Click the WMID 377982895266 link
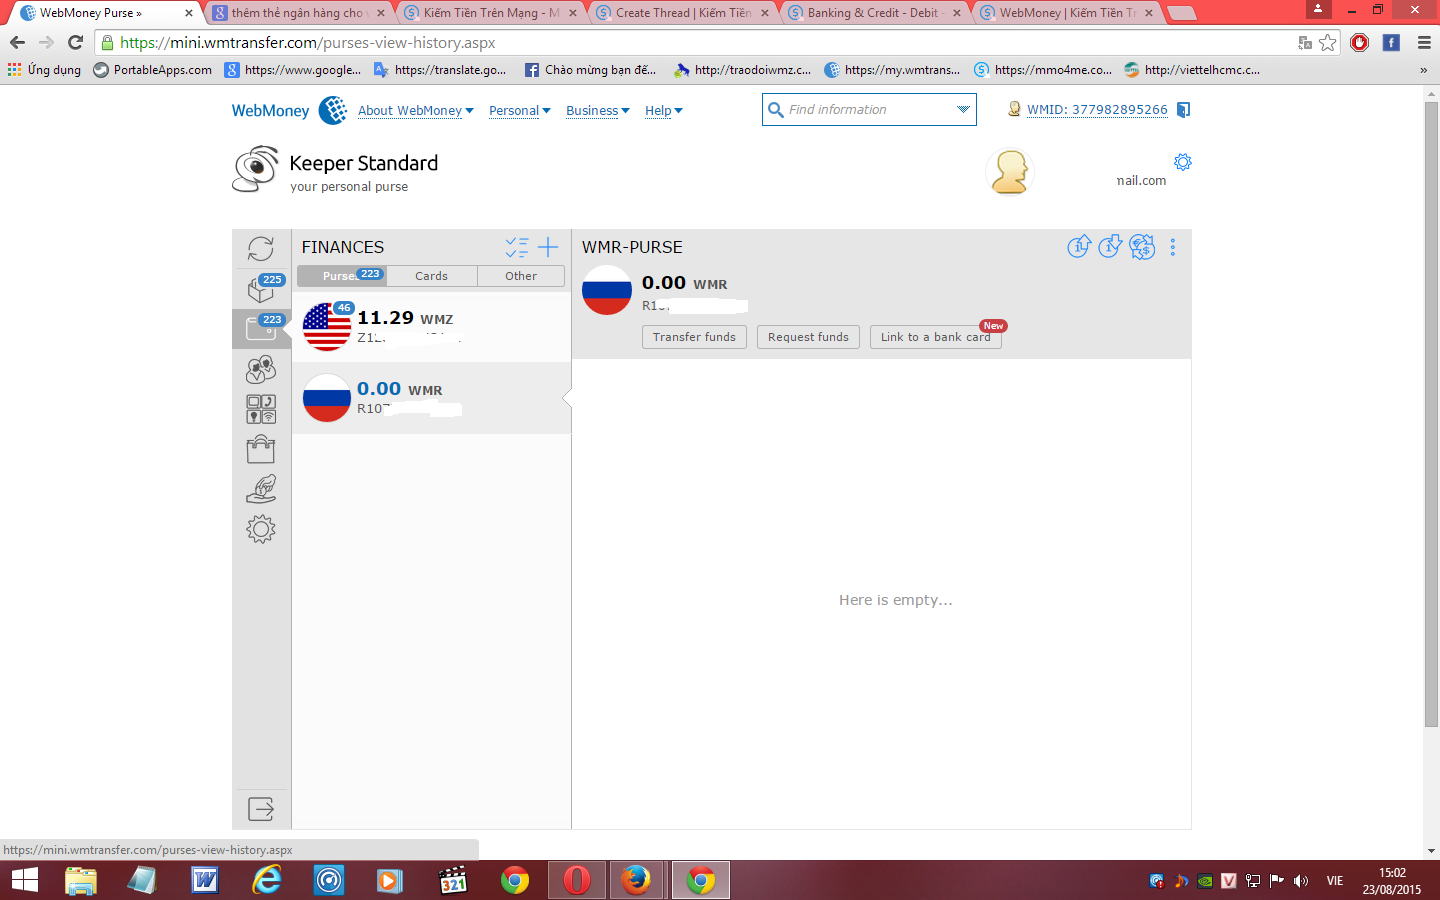Viewport: 1440px width, 900px height. (x=1097, y=109)
